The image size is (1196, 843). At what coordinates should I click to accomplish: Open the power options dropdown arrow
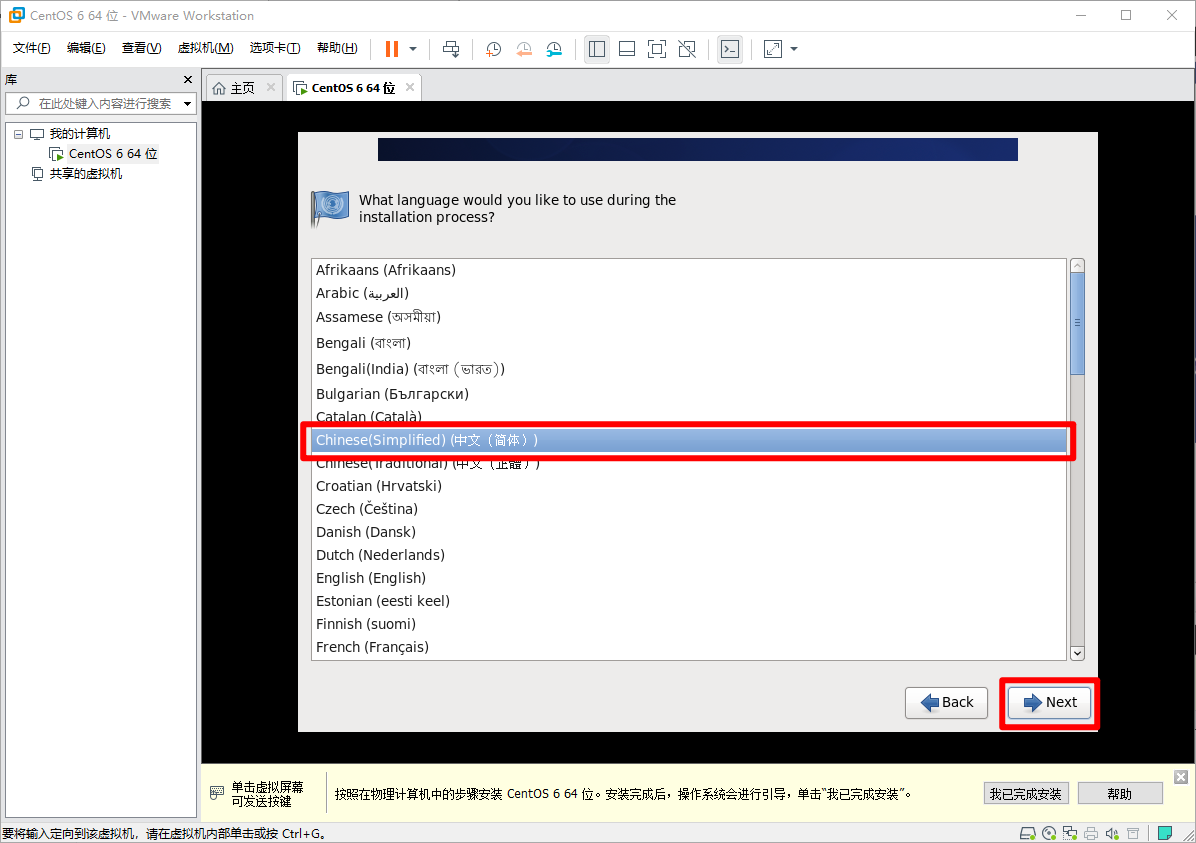(x=413, y=49)
